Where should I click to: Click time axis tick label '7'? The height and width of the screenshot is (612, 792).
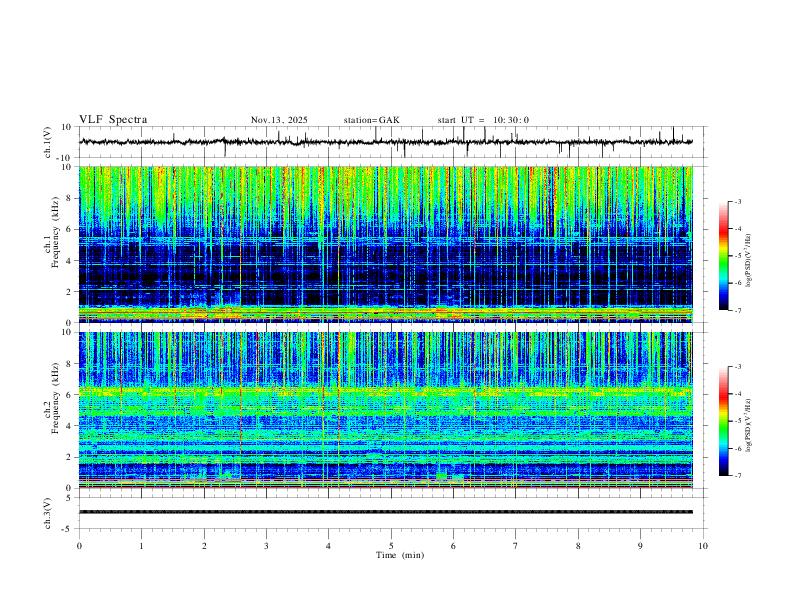point(516,546)
